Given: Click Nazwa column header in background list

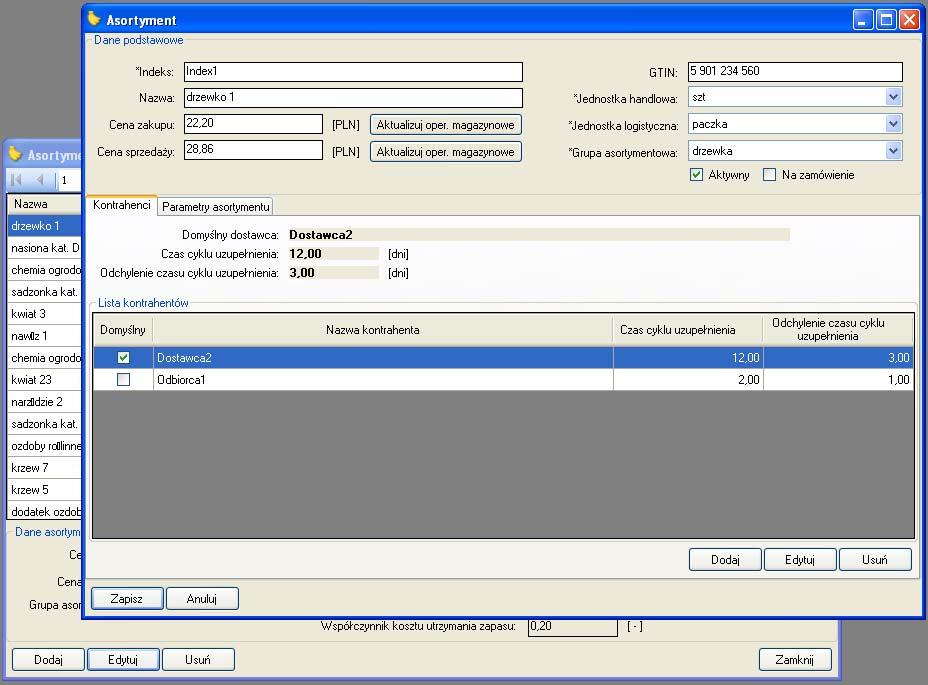Looking at the screenshot, I should coord(45,204).
